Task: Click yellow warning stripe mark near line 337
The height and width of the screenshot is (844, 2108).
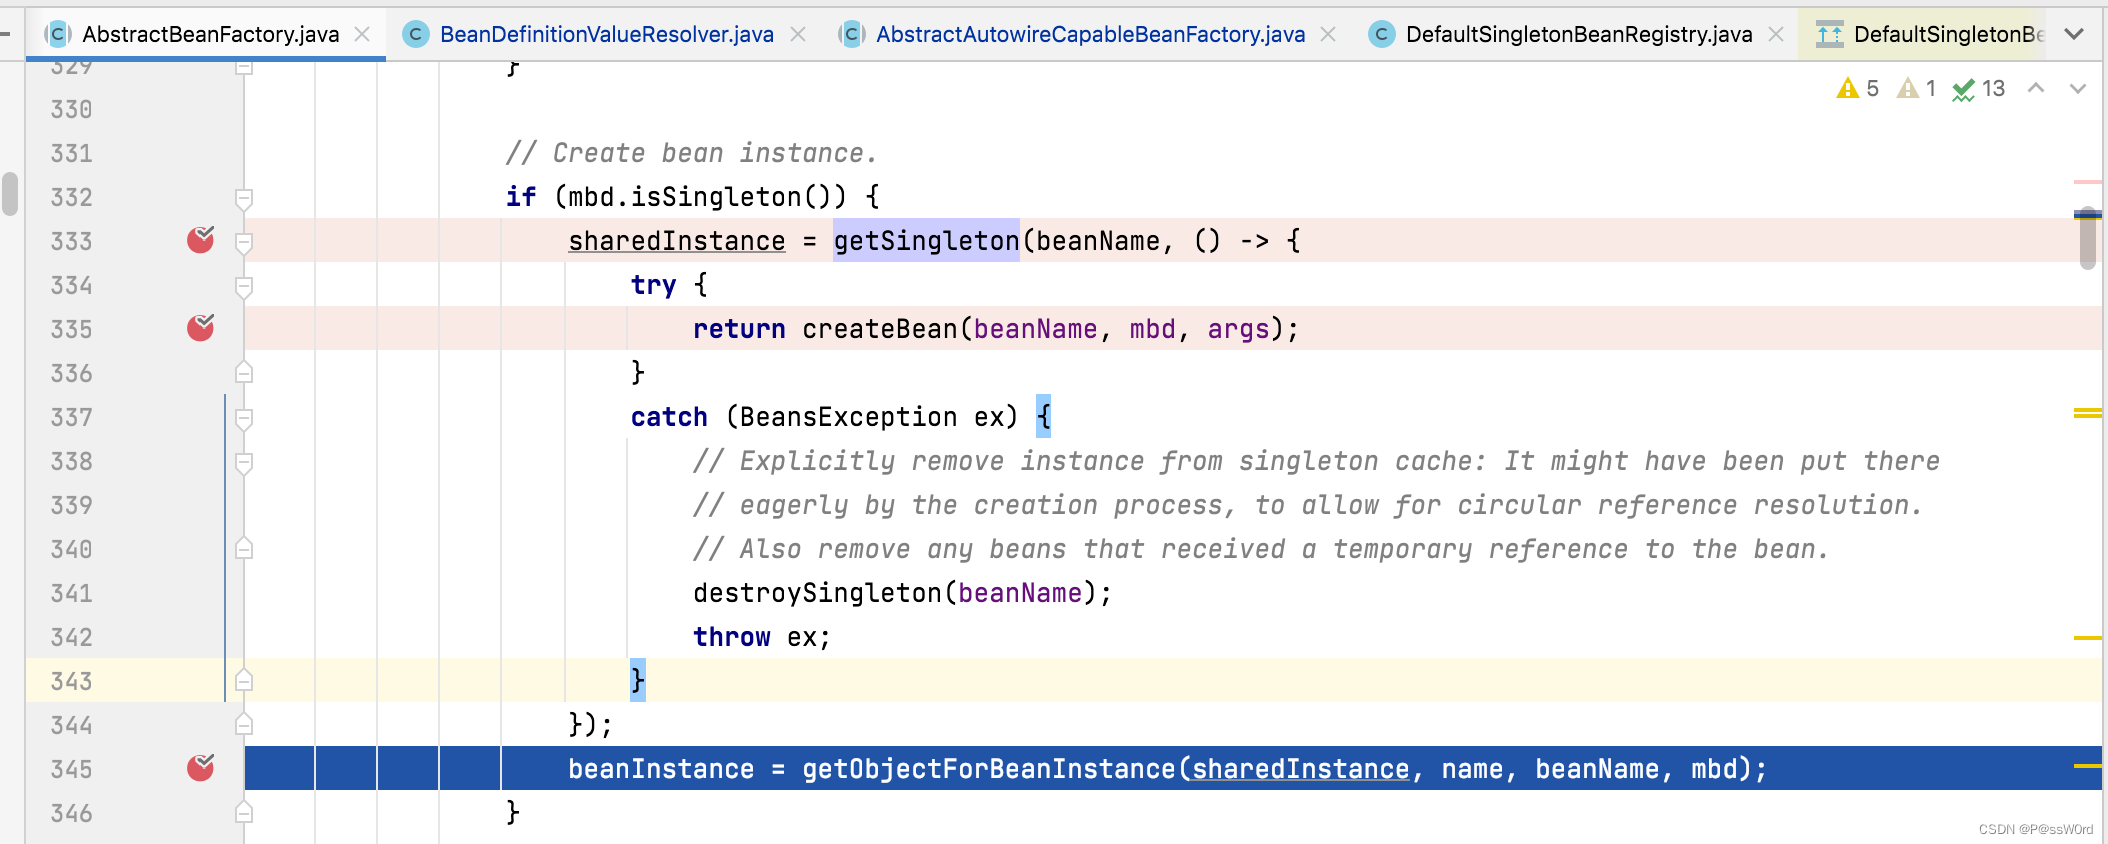Action: pyautogui.click(x=2087, y=413)
